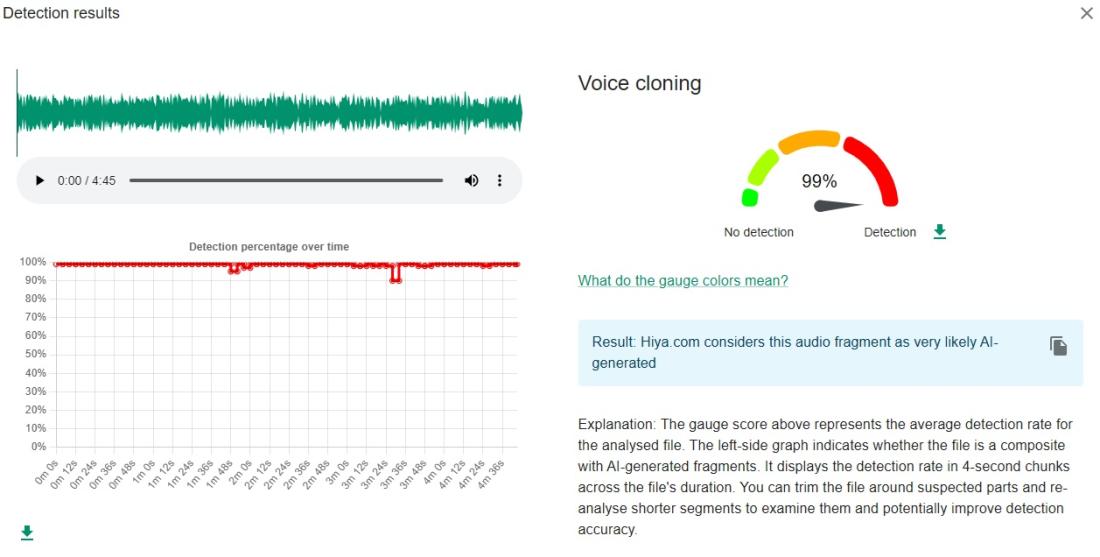Close the Detection results dialog

click(1087, 13)
